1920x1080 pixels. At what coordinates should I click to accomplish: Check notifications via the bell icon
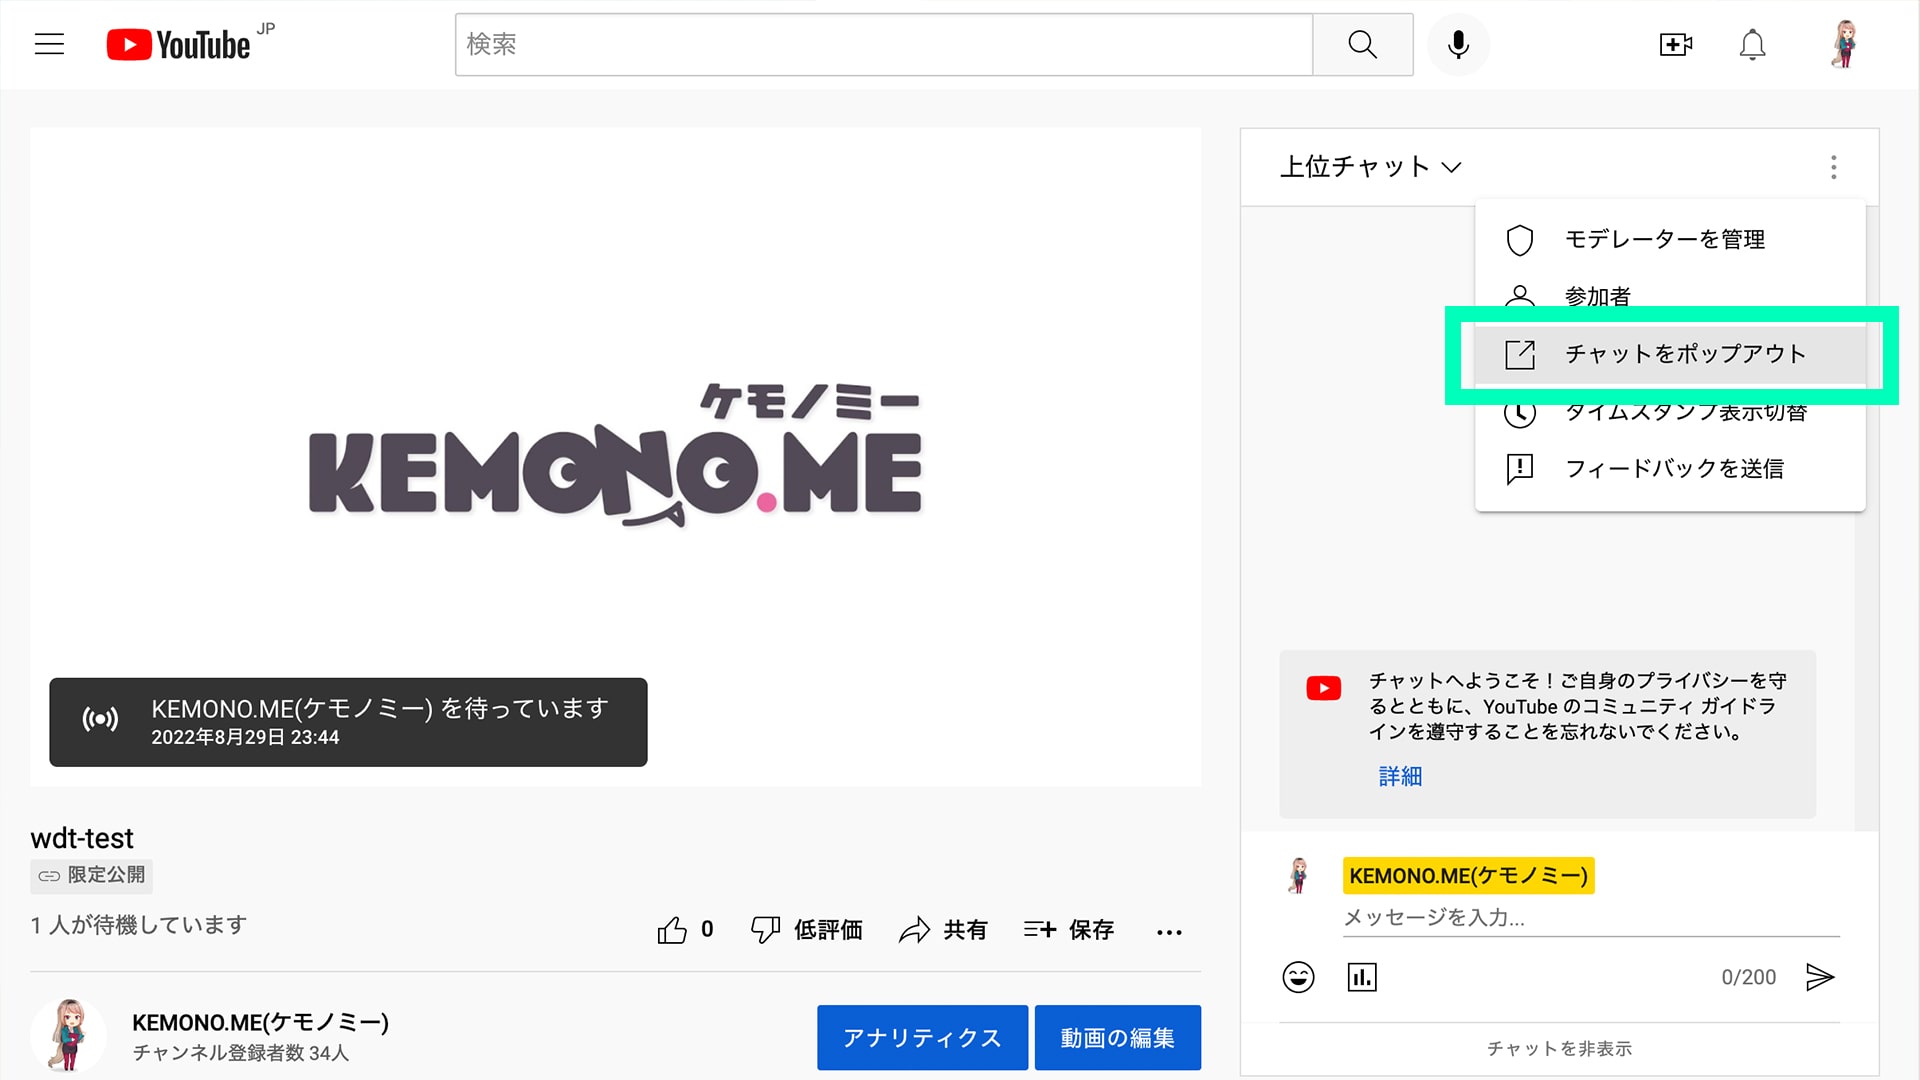click(x=1752, y=44)
